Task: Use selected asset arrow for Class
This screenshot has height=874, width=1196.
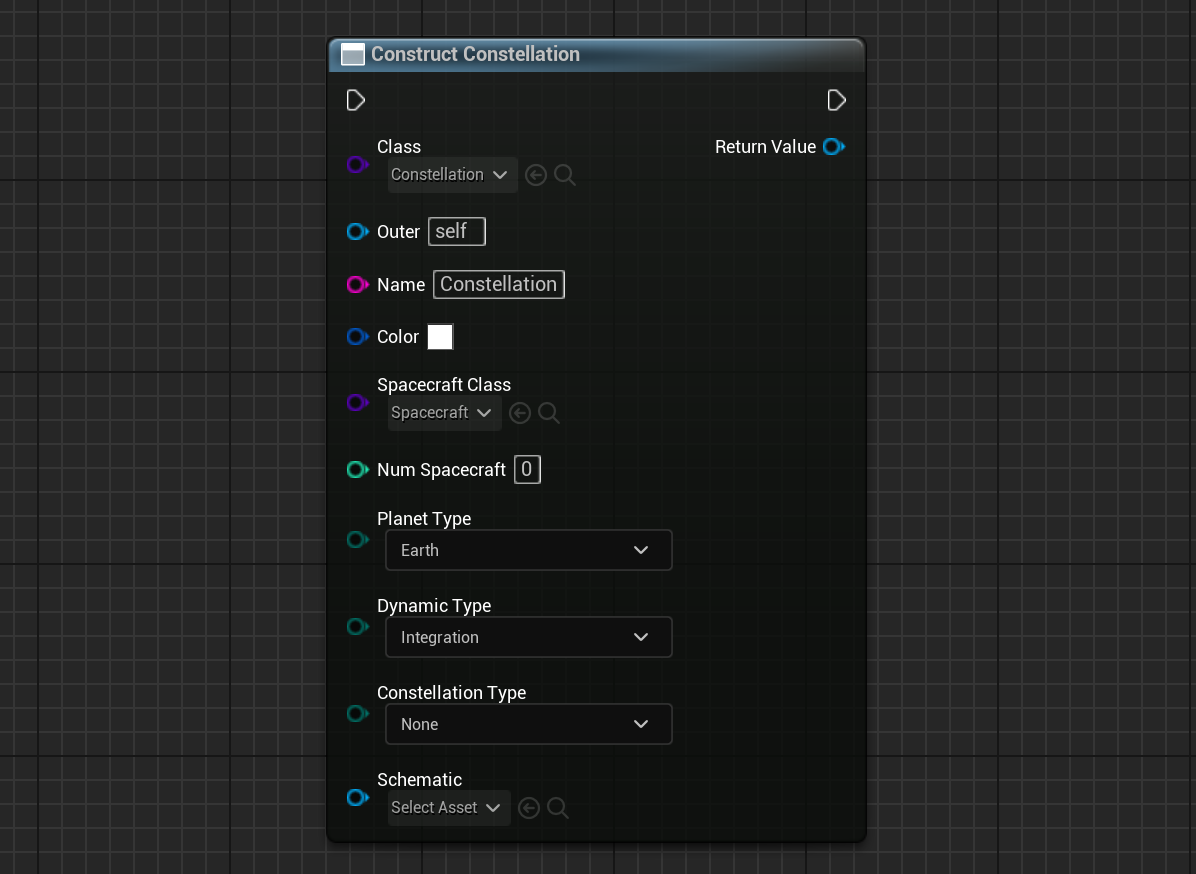Action: coord(536,175)
